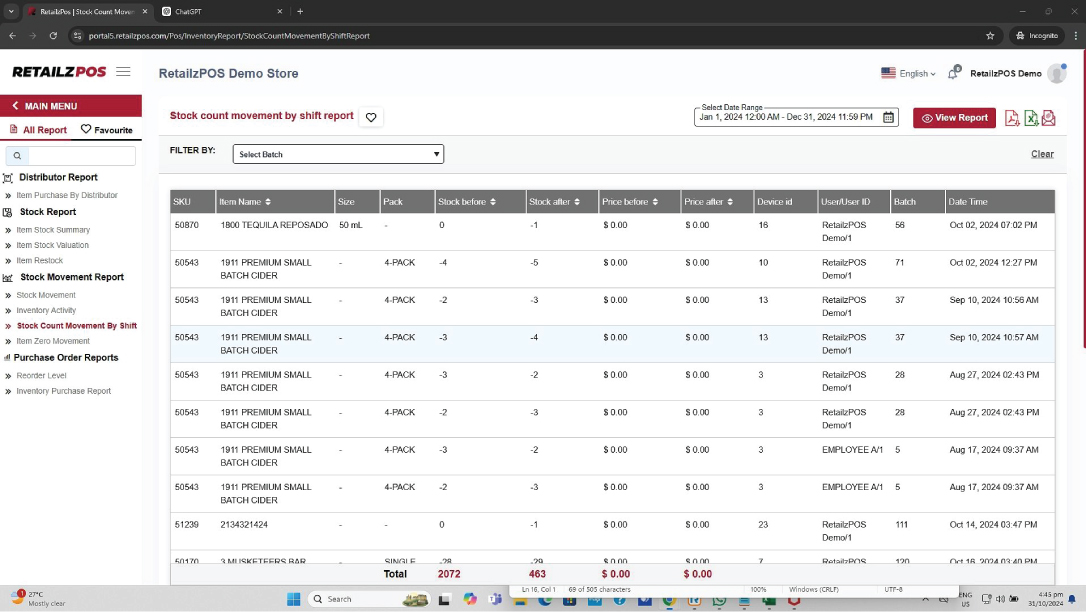
Task: Open calendar icon in date range field
Action: pos(888,118)
